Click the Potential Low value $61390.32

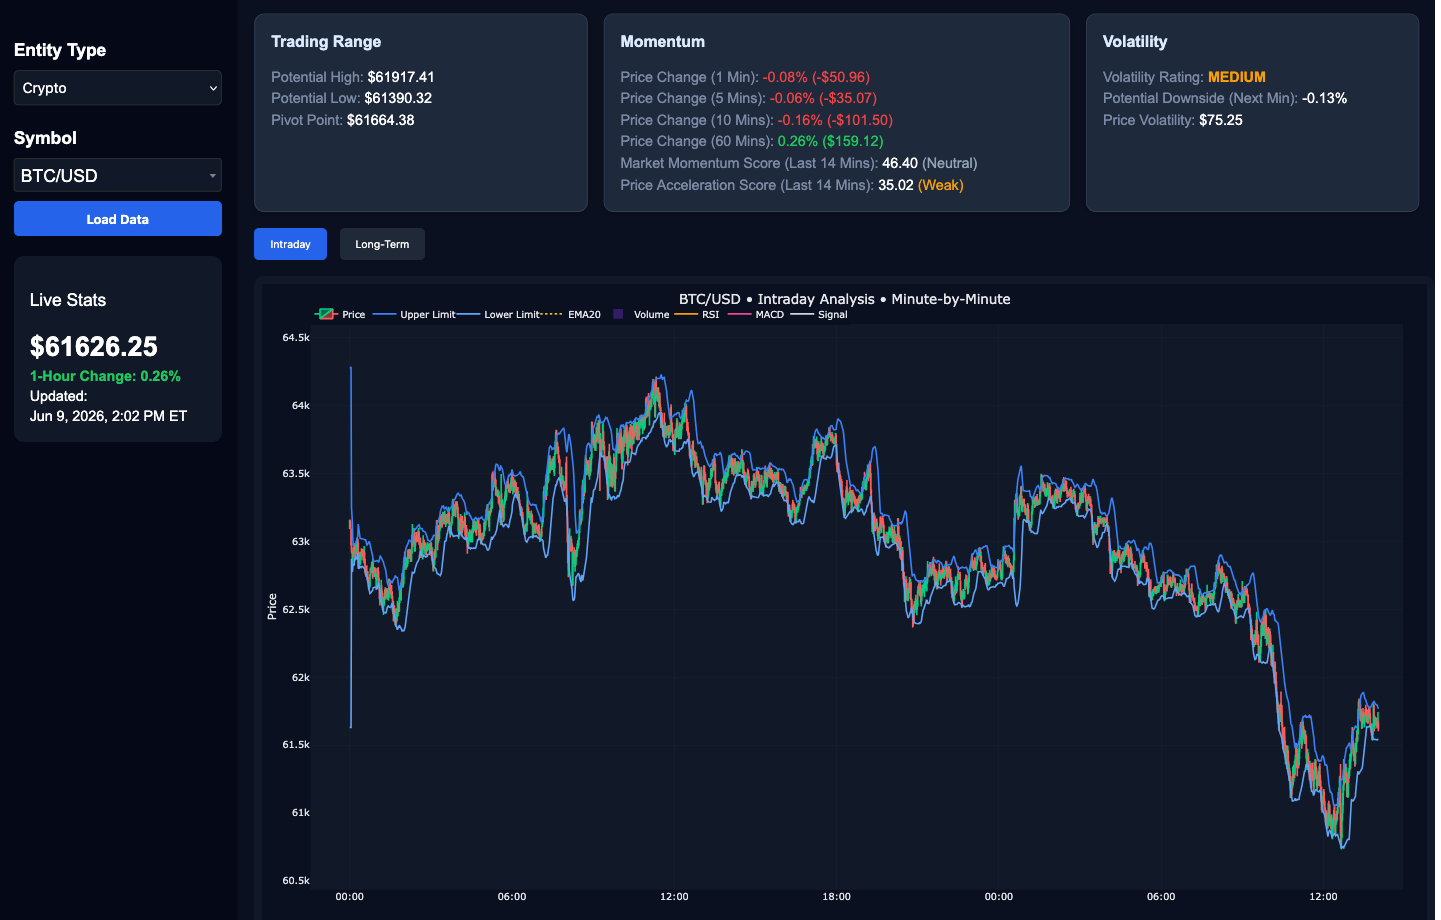398,98
